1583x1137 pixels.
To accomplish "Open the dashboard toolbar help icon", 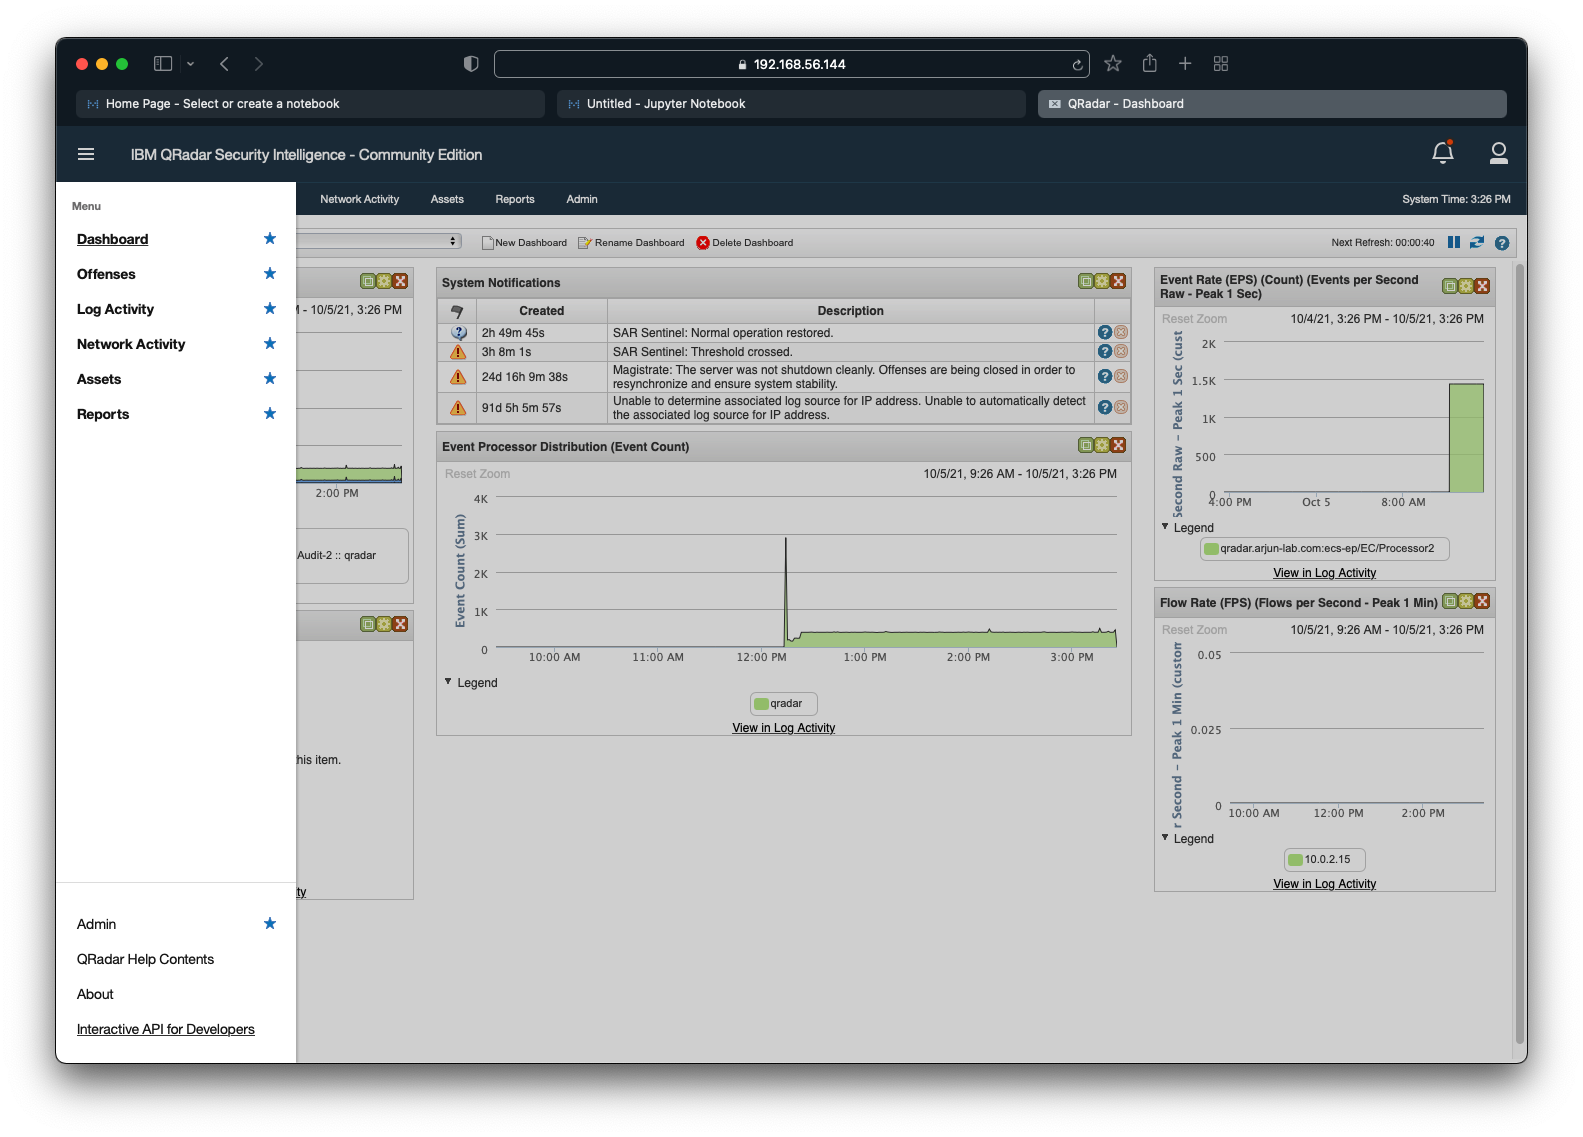I will [x=1501, y=243].
